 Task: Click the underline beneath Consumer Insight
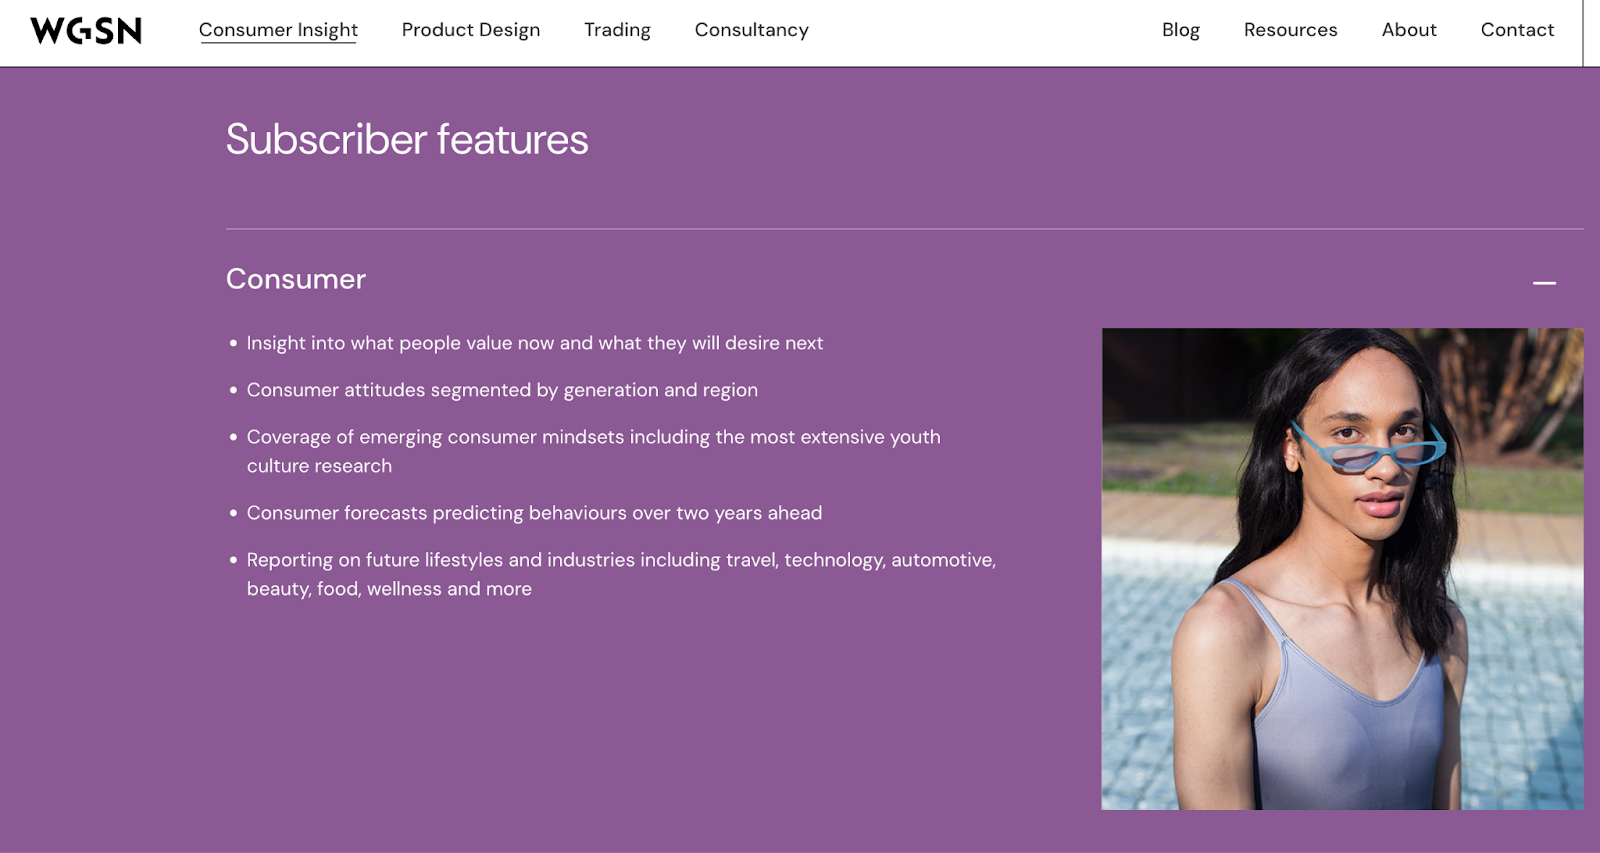[x=278, y=45]
